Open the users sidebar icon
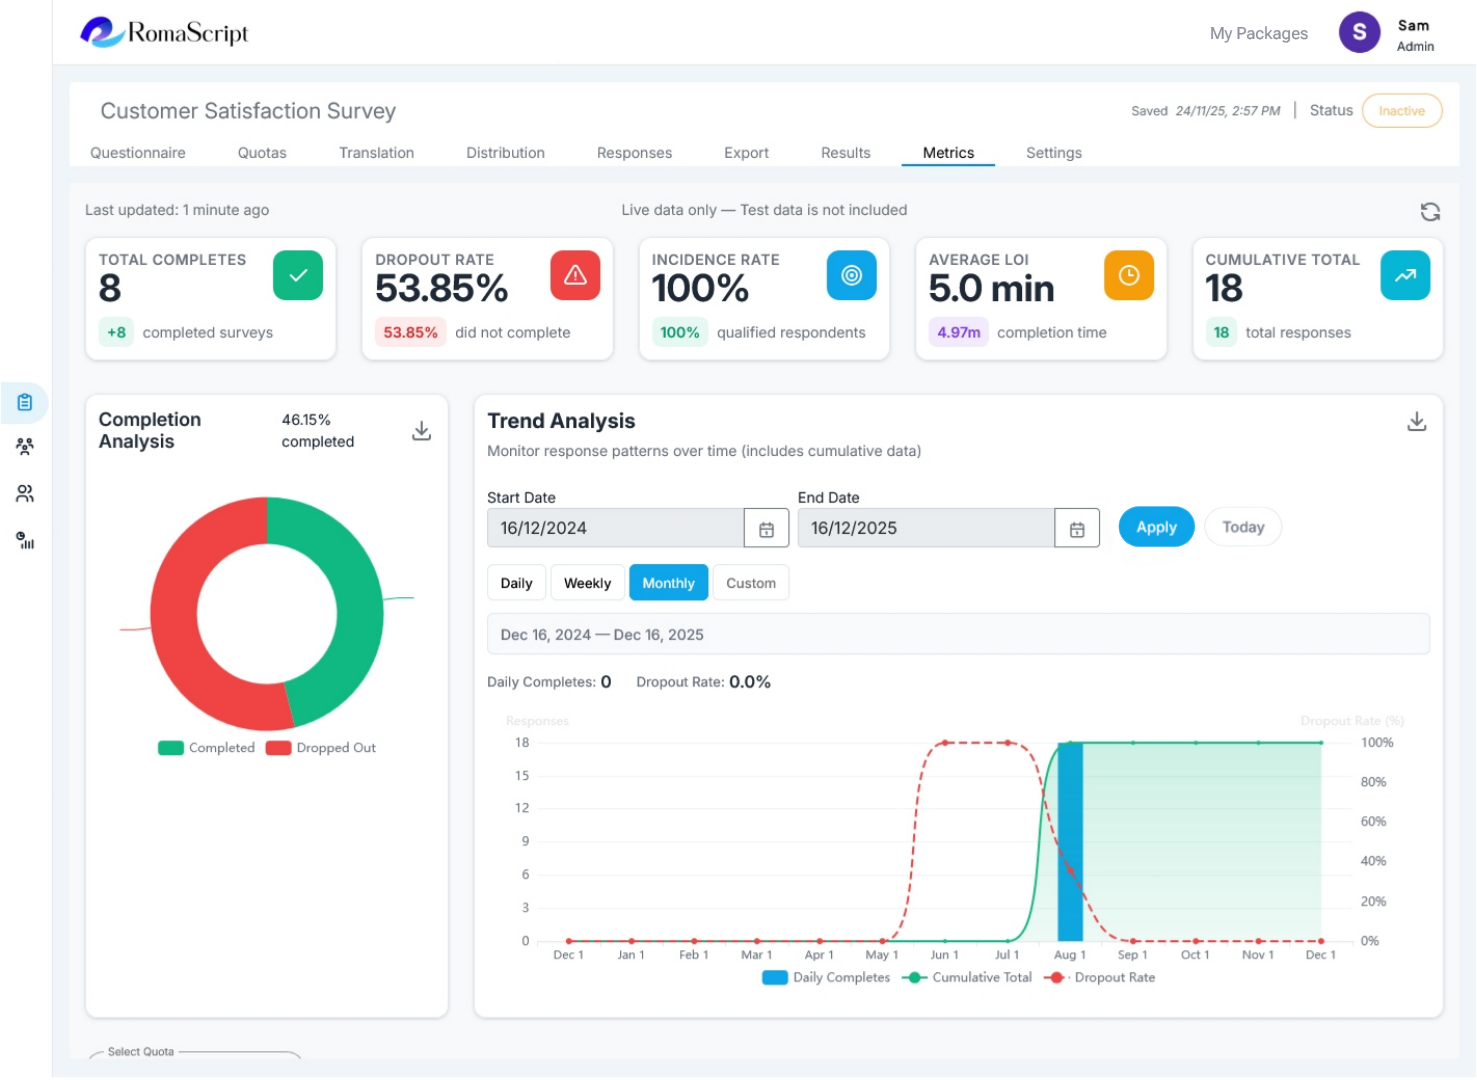The image size is (1477, 1080). coord(25,494)
